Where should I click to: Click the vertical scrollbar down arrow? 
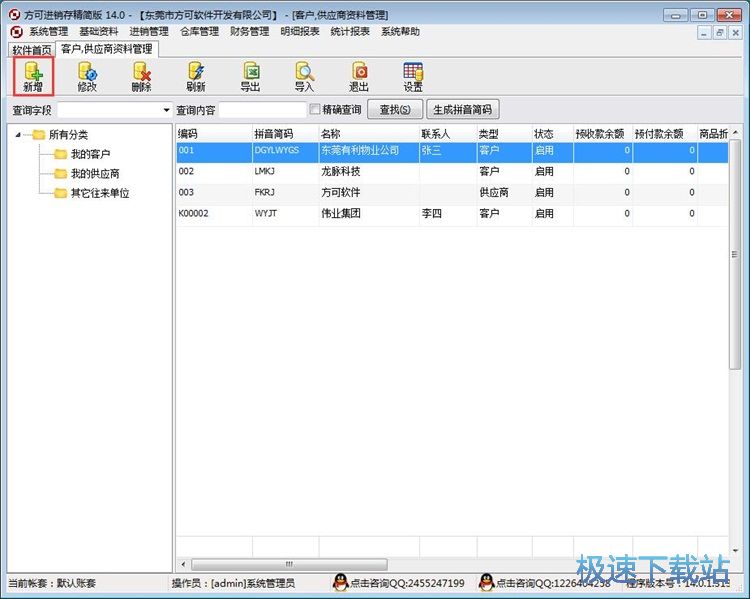tap(735, 551)
